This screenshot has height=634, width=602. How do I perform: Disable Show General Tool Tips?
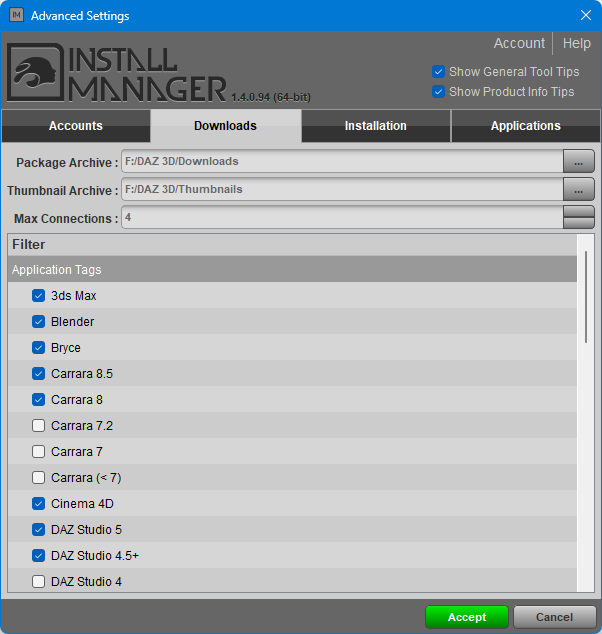point(438,72)
